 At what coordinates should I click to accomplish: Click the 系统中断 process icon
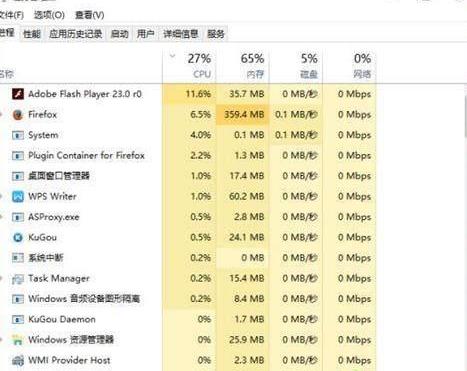click(x=18, y=258)
